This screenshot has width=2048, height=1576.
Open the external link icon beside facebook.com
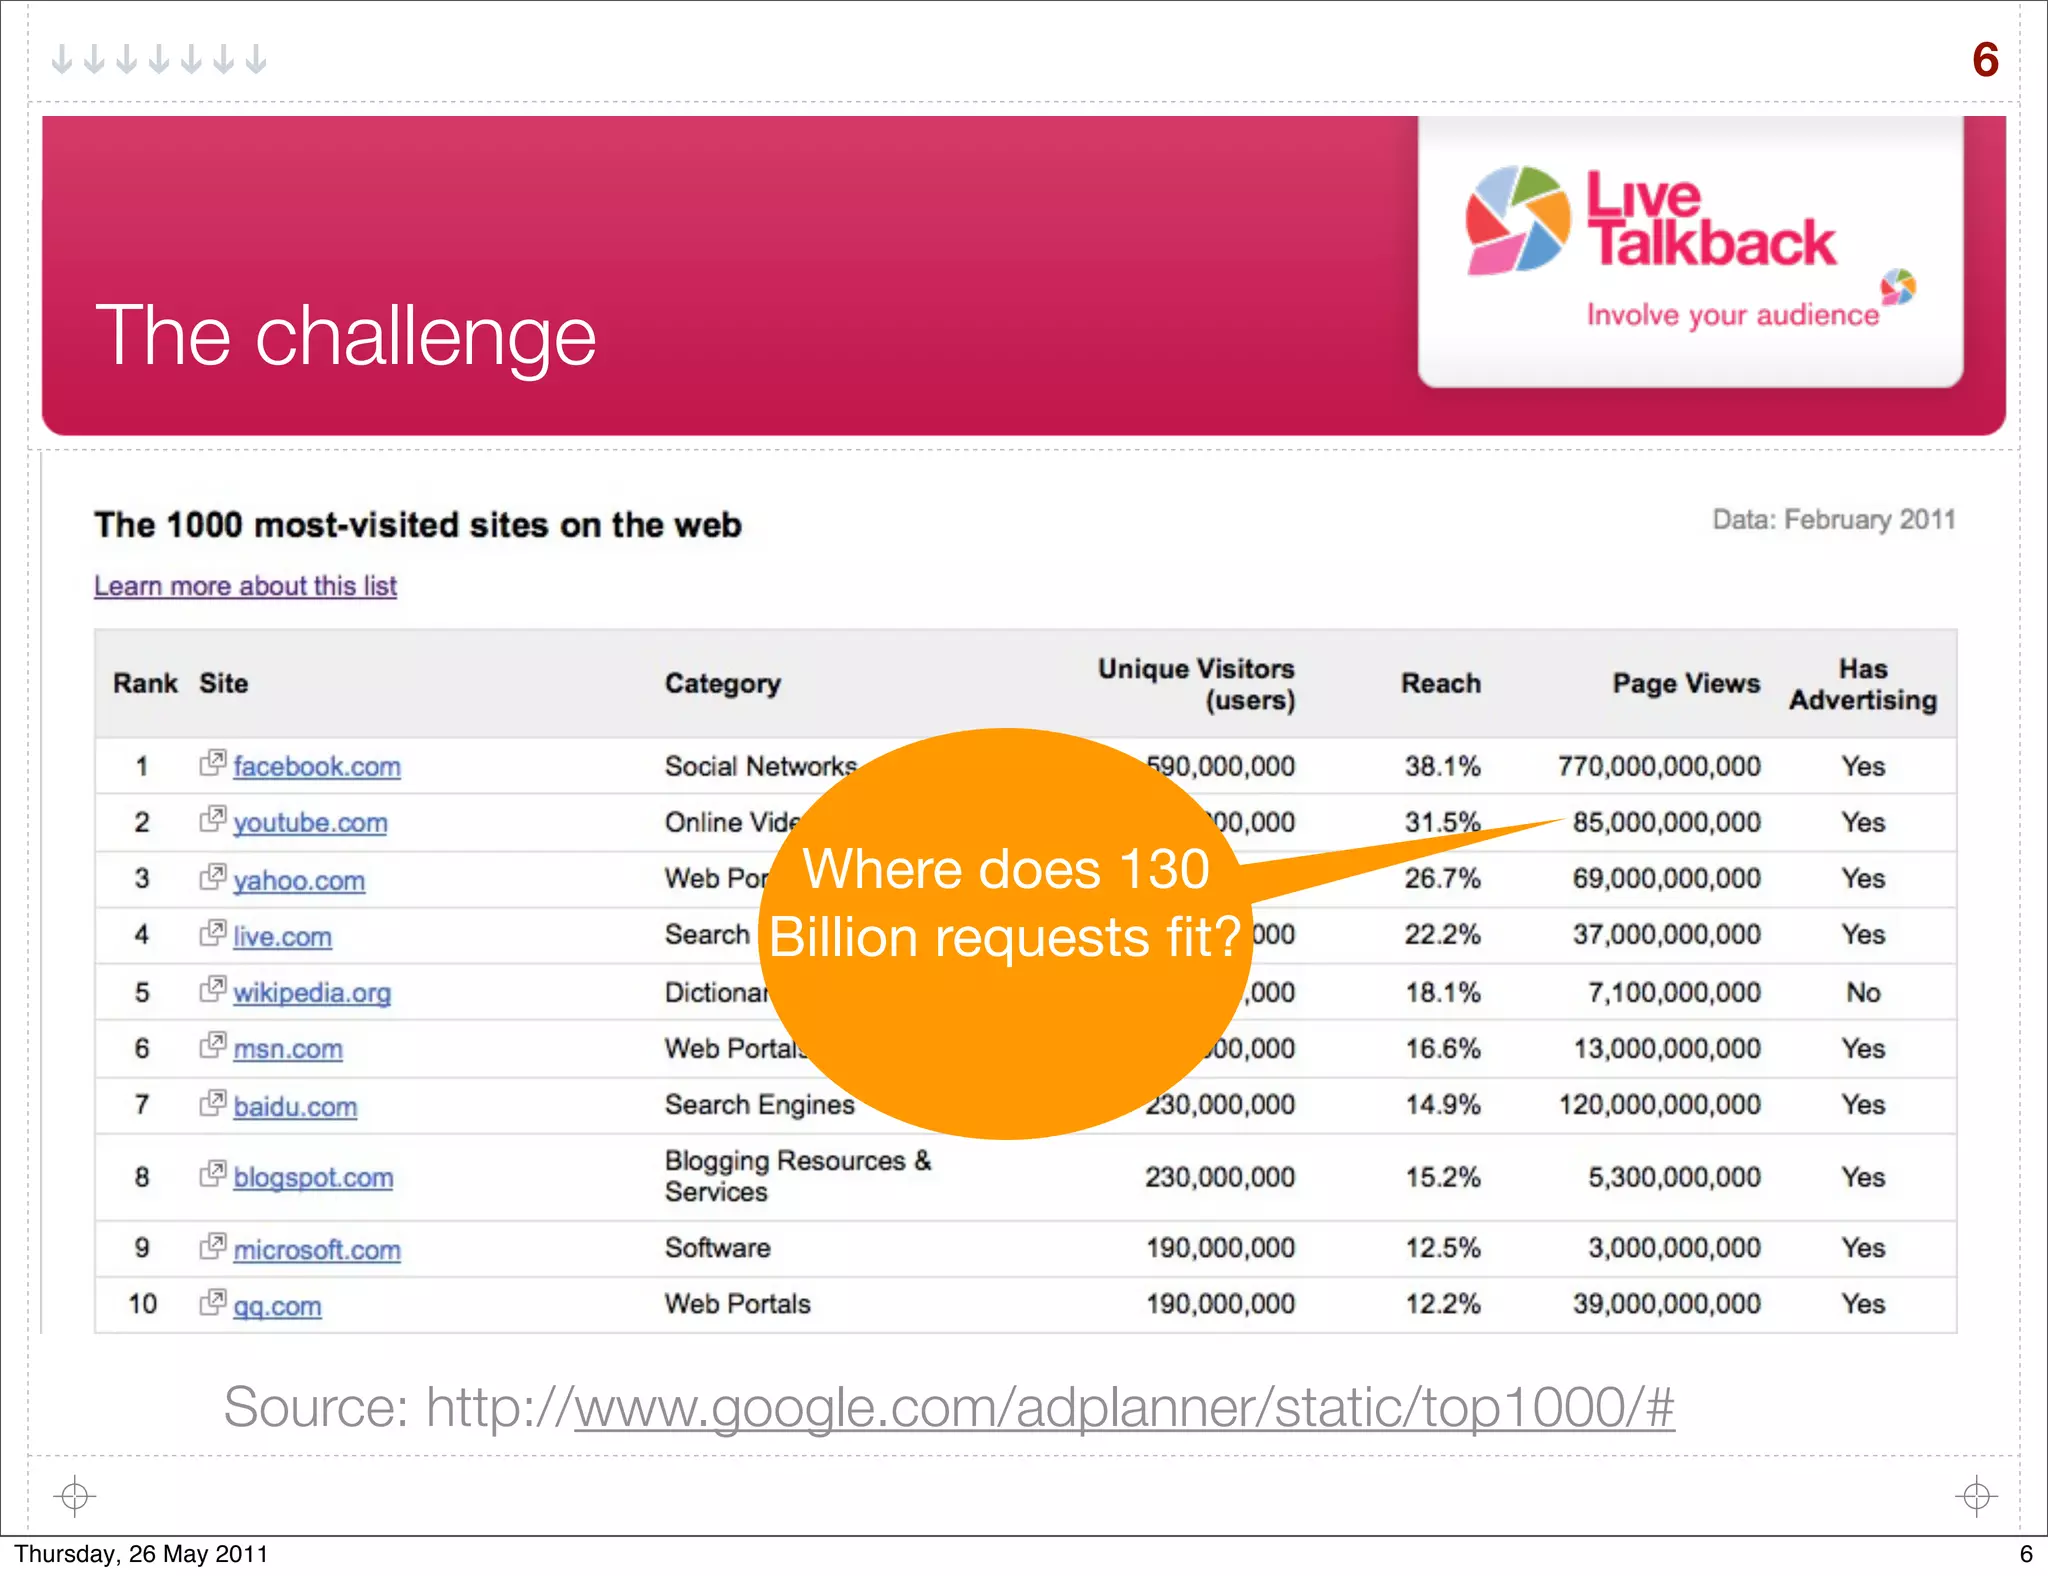[213, 763]
